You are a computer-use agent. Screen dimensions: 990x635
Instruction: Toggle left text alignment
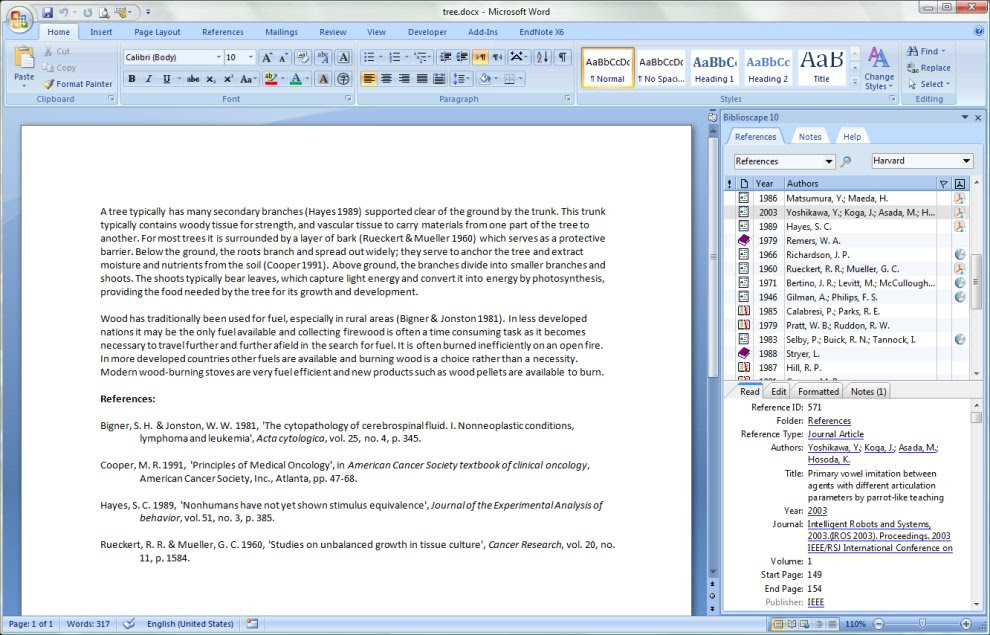369,79
